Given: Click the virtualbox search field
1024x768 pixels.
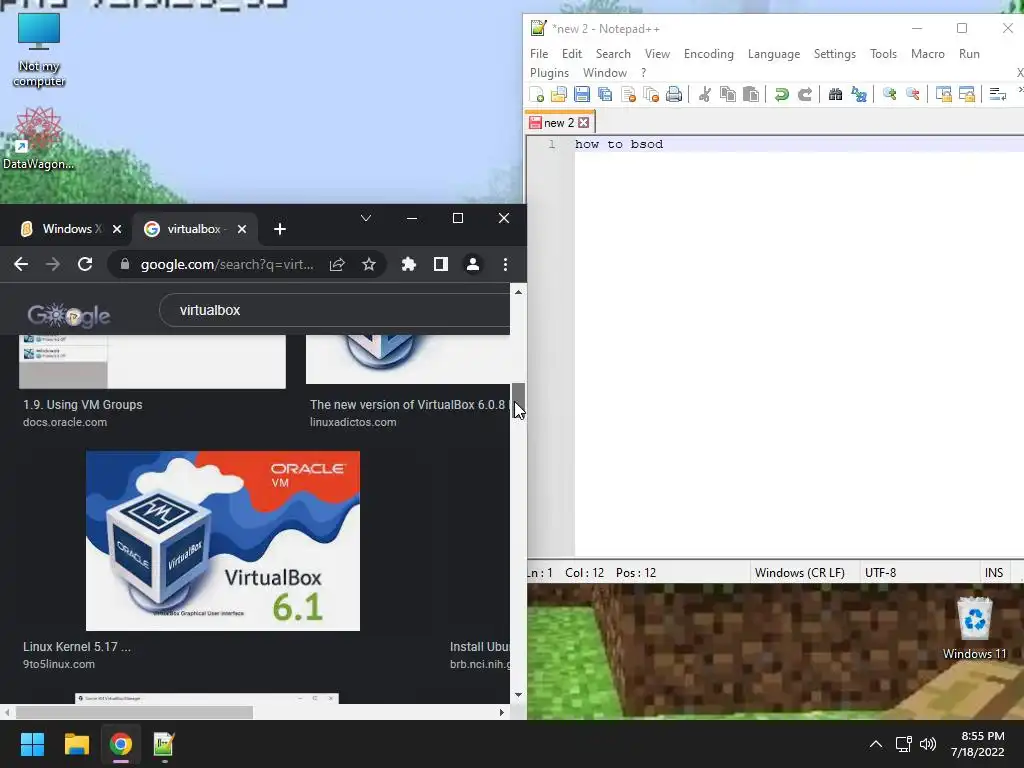Looking at the screenshot, I should pyautogui.click(x=334, y=310).
